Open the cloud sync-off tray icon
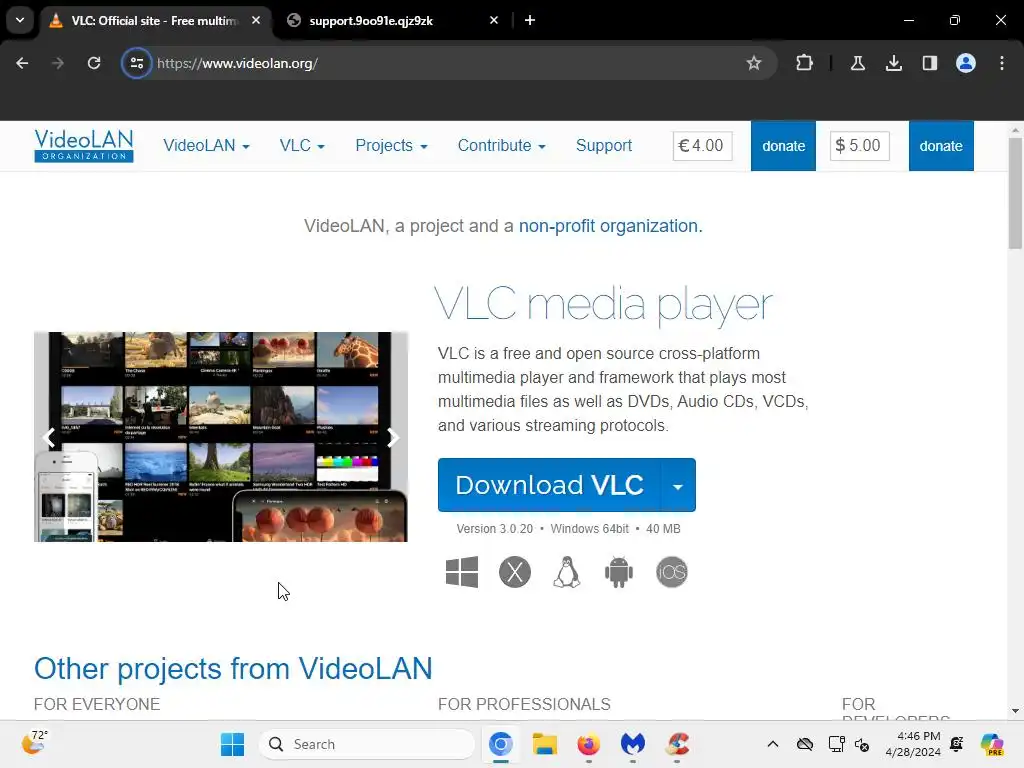The image size is (1024, 768). [805, 744]
